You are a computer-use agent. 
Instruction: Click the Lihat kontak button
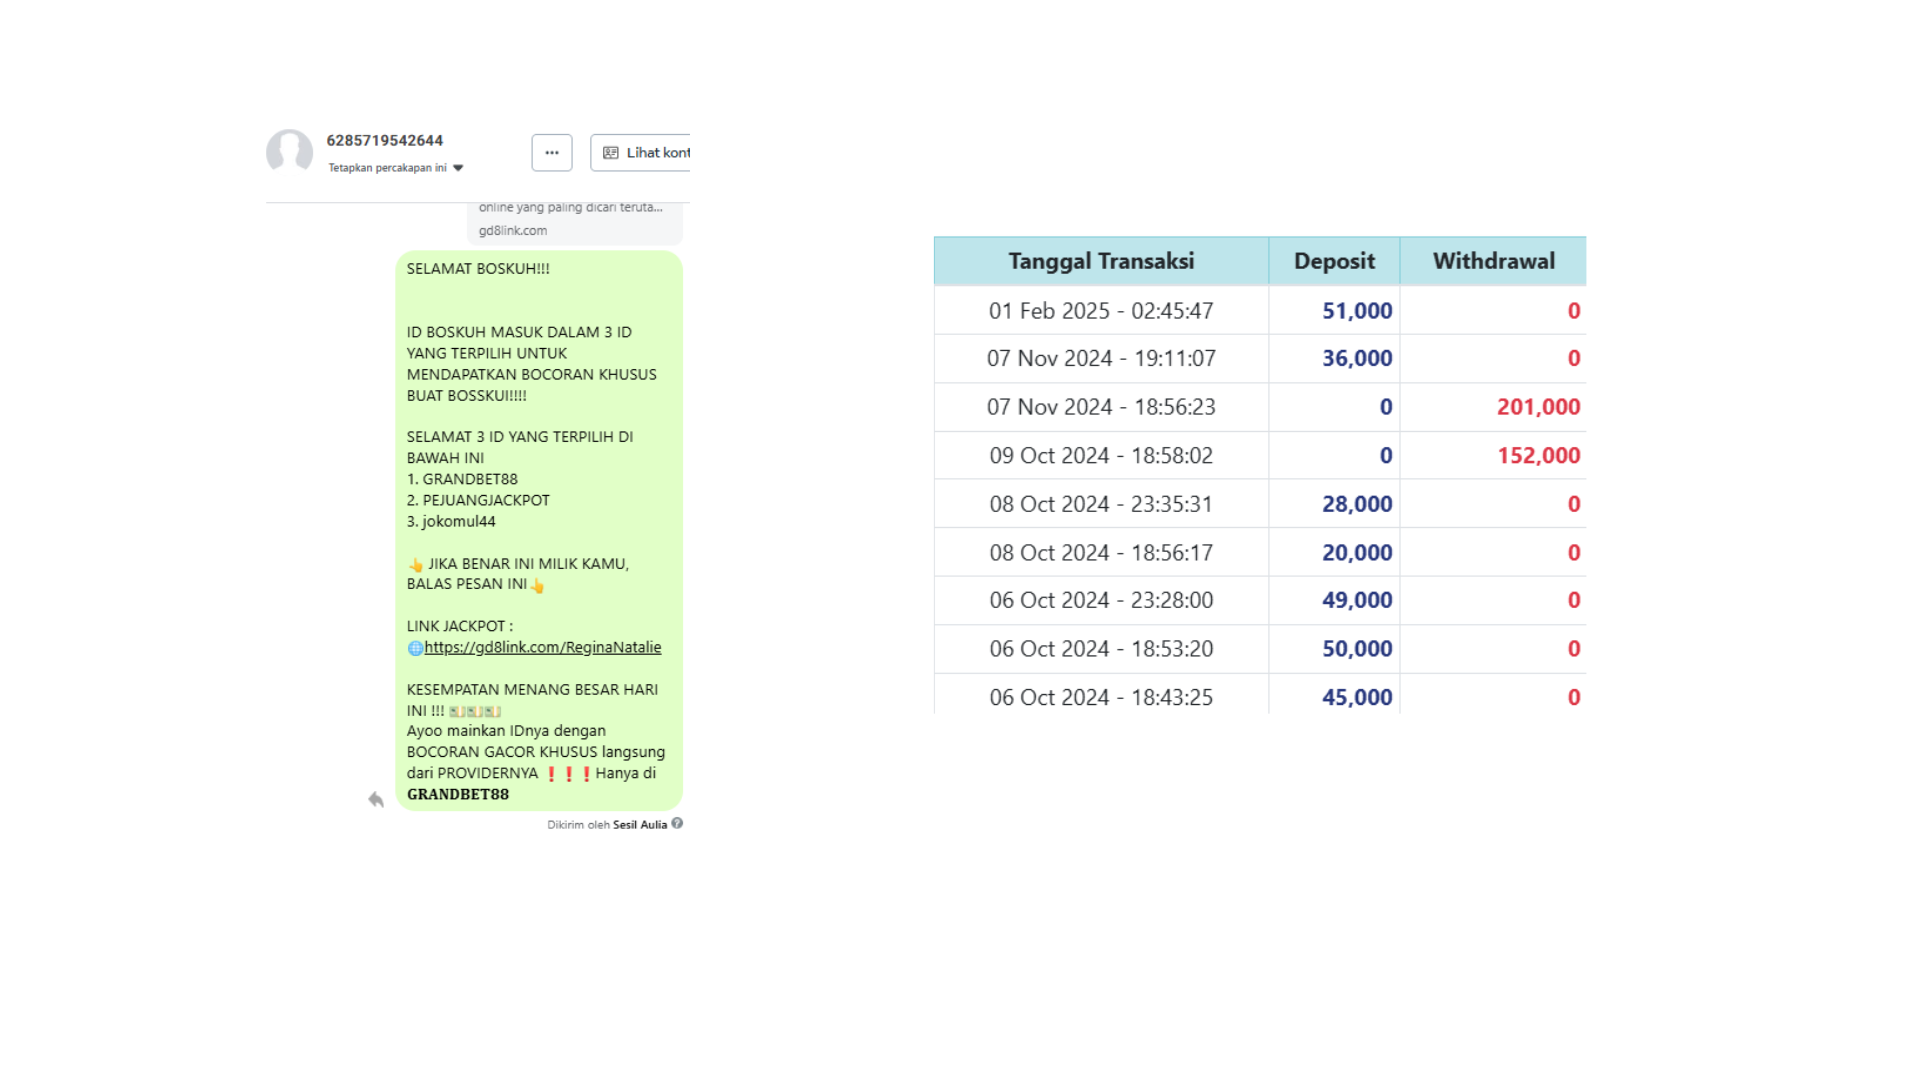click(x=645, y=153)
